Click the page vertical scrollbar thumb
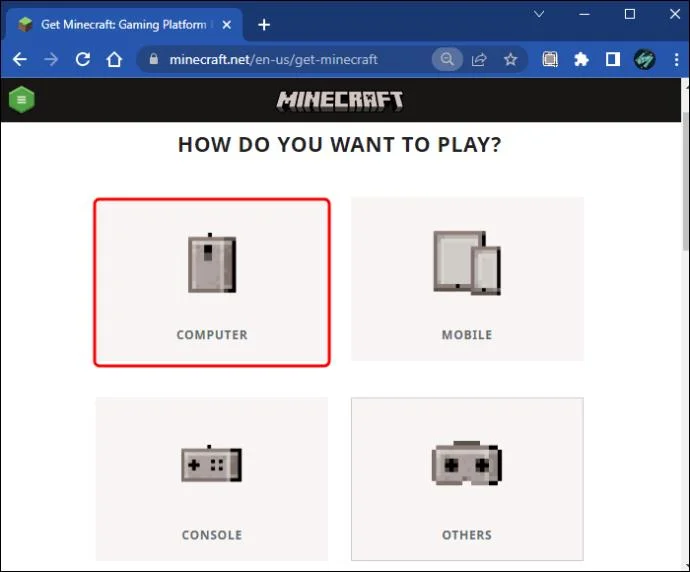 (685, 182)
